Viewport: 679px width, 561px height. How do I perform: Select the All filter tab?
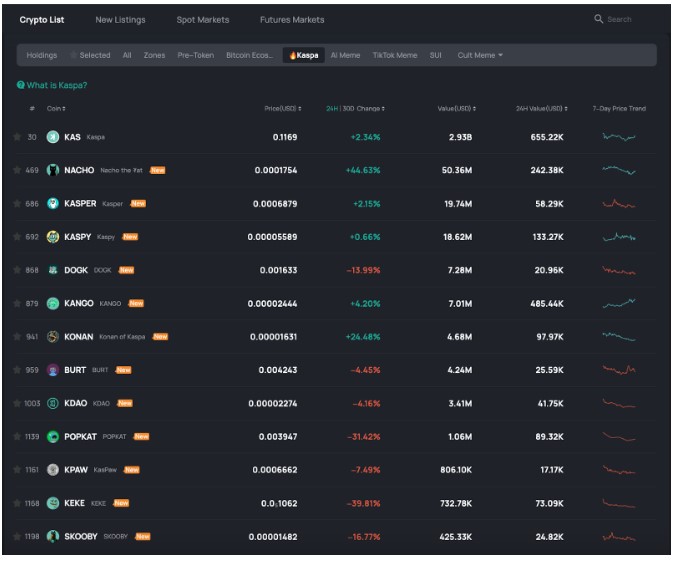(x=127, y=55)
